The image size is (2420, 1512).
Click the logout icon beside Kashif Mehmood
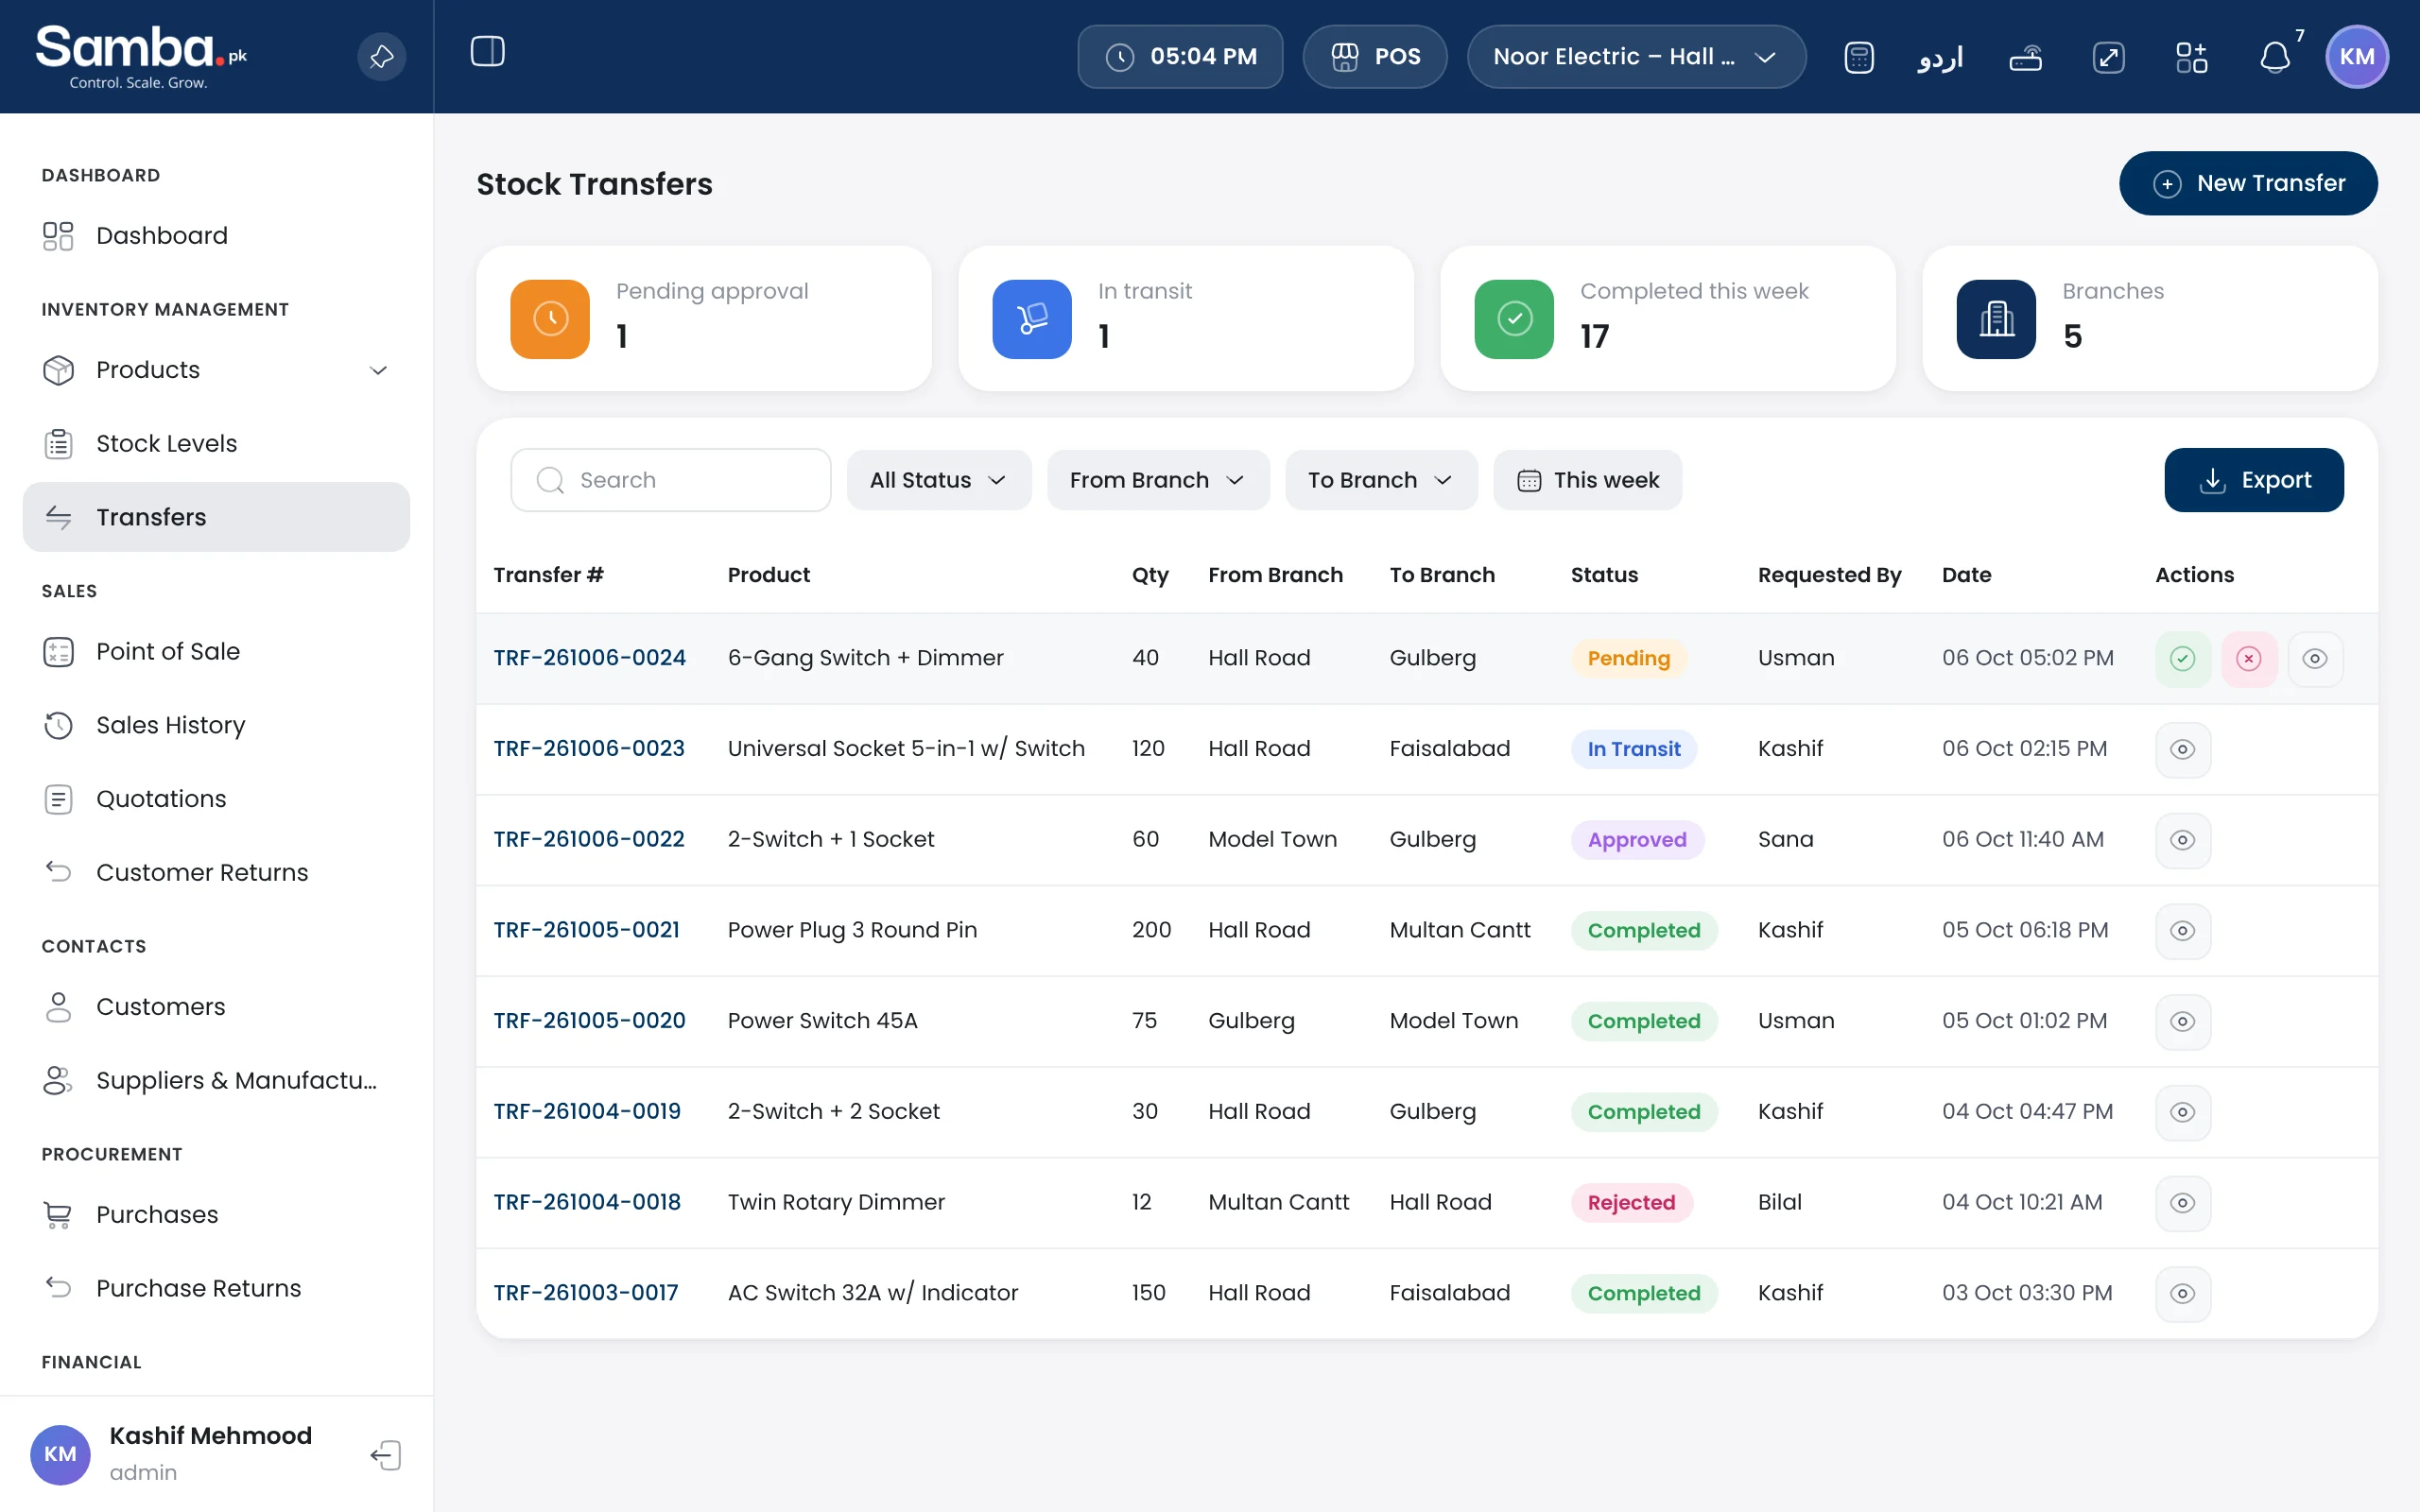coord(386,1454)
